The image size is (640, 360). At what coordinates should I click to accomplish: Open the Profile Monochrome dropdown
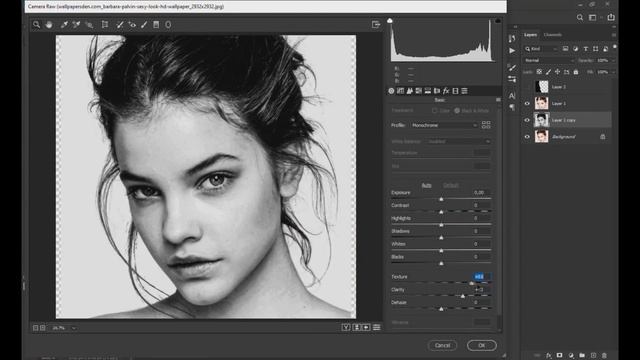[x=444, y=125]
